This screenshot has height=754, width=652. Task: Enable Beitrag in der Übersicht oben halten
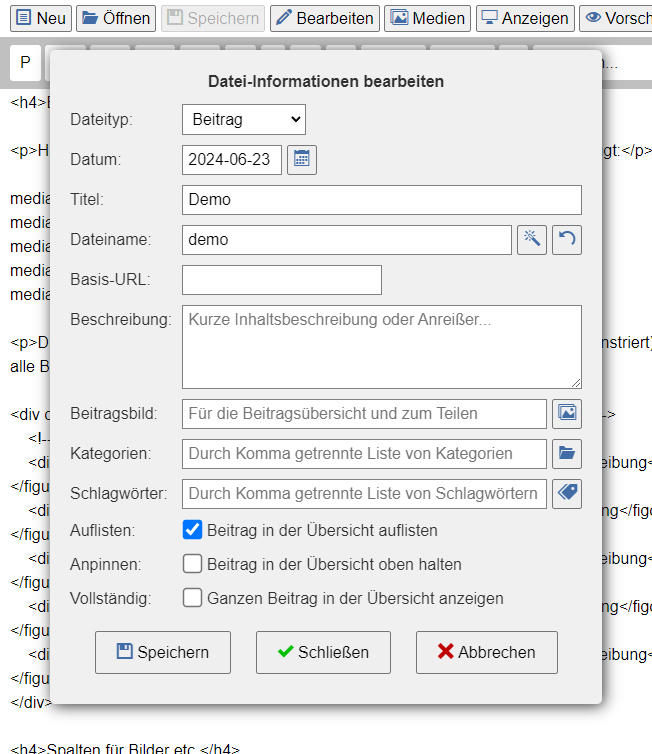click(193, 564)
